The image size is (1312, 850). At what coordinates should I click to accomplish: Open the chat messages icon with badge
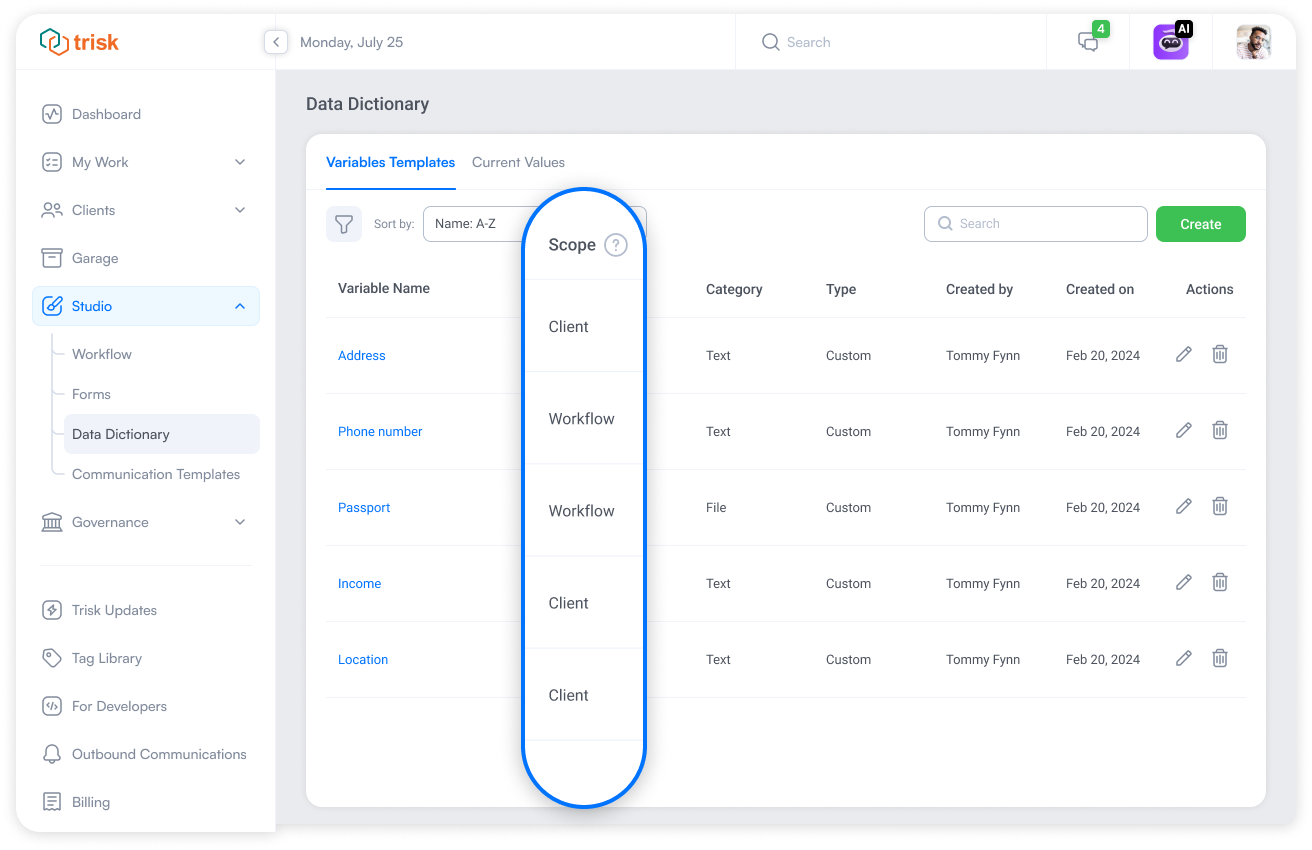(1088, 42)
